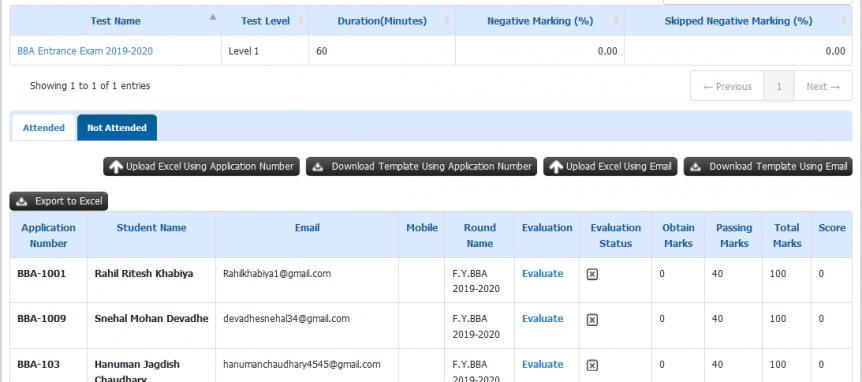Click Showing 1 to 1 of 1 entries

[90, 86]
